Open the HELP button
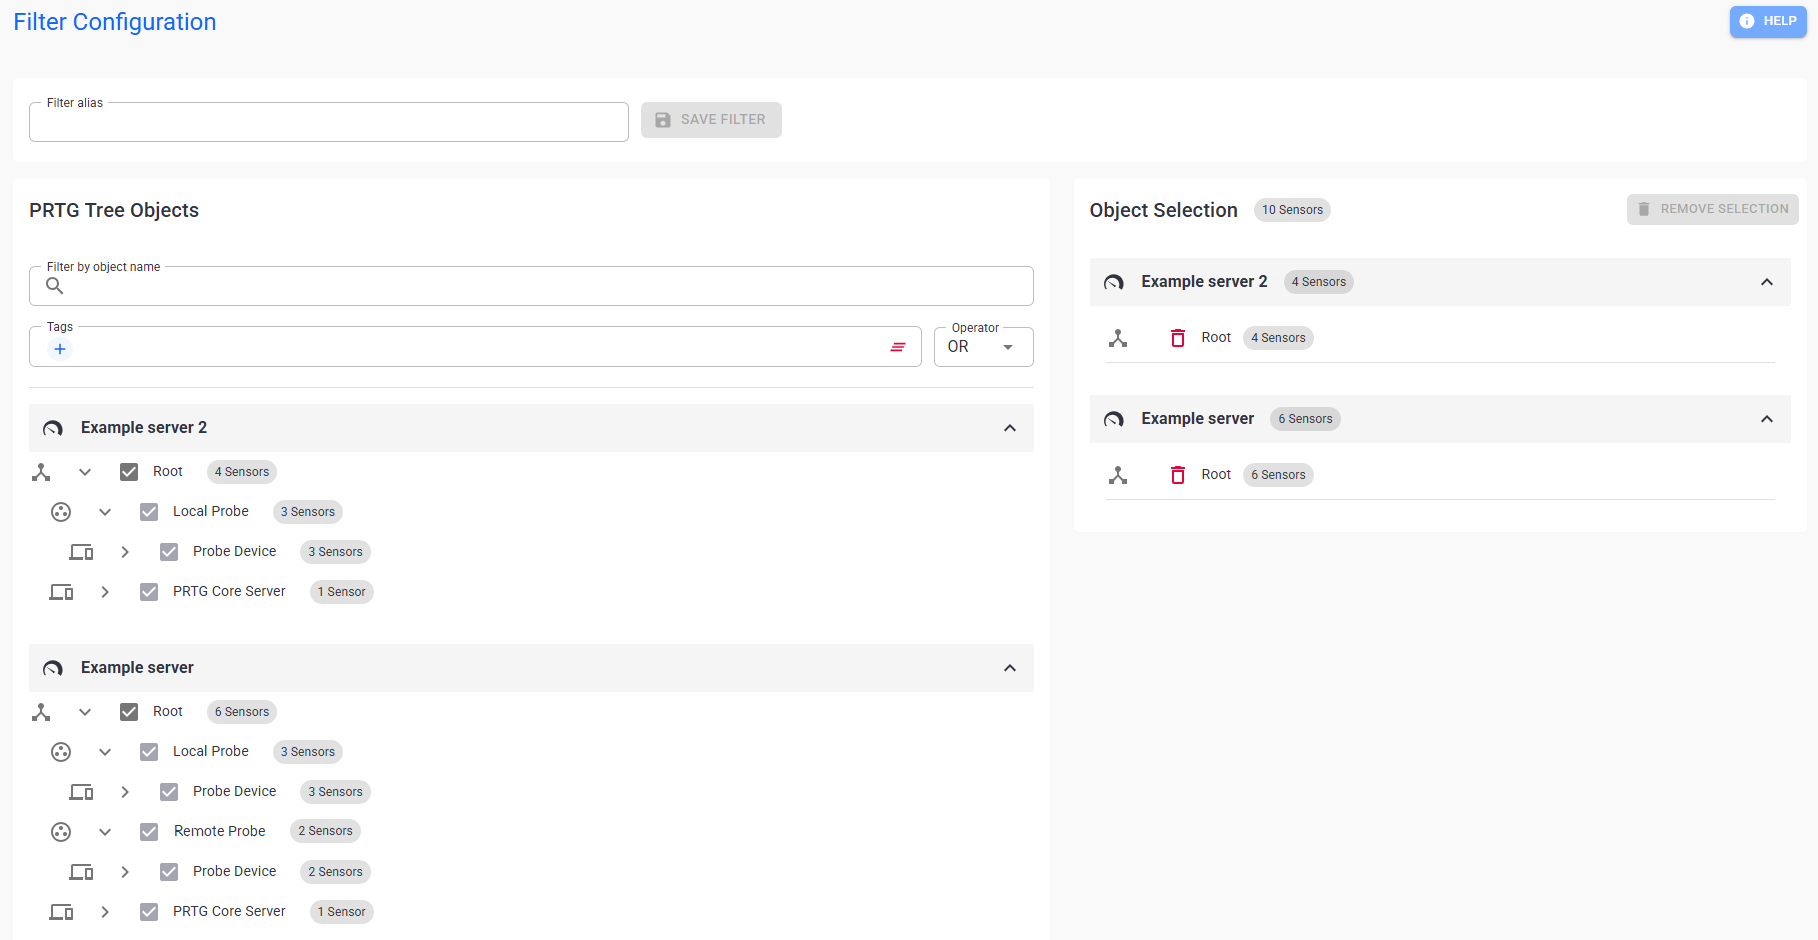The height and width of the screenshot is (940, 1818). 1768,21
